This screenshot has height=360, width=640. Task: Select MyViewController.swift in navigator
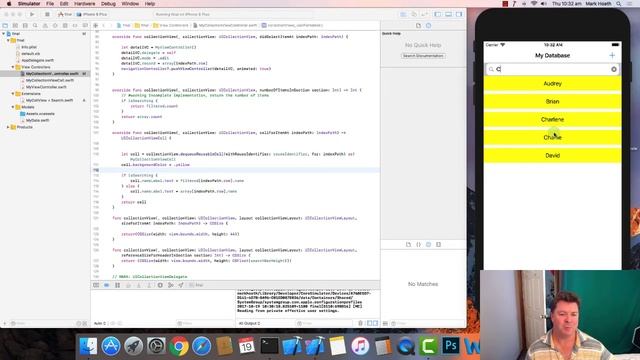tap(46, 87)
